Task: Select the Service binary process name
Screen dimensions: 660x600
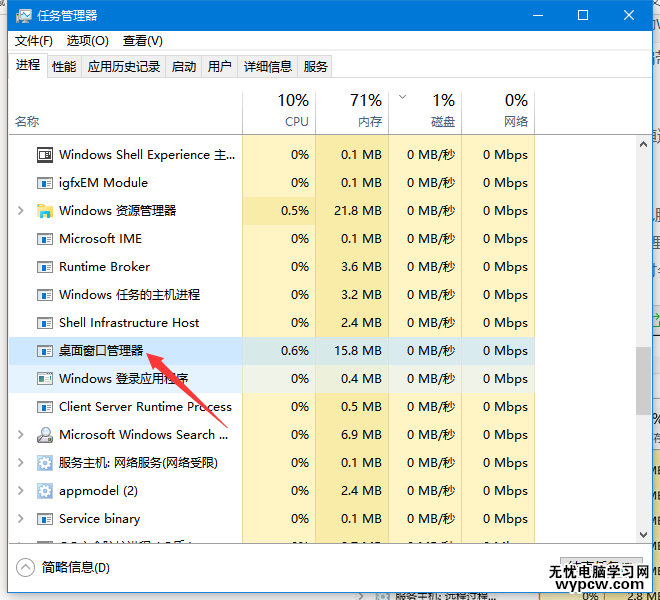Action: click(x=99, y=519)
